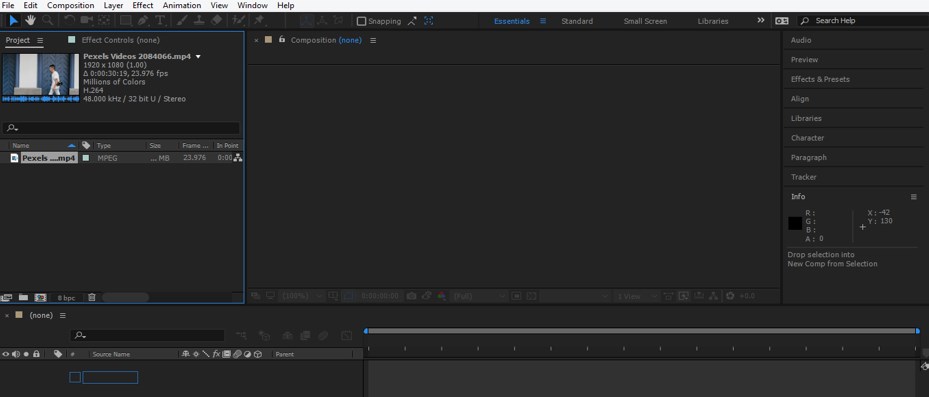Open 8 bpc color depth setting
The image size is (929, 397).
tap(66, 298)
